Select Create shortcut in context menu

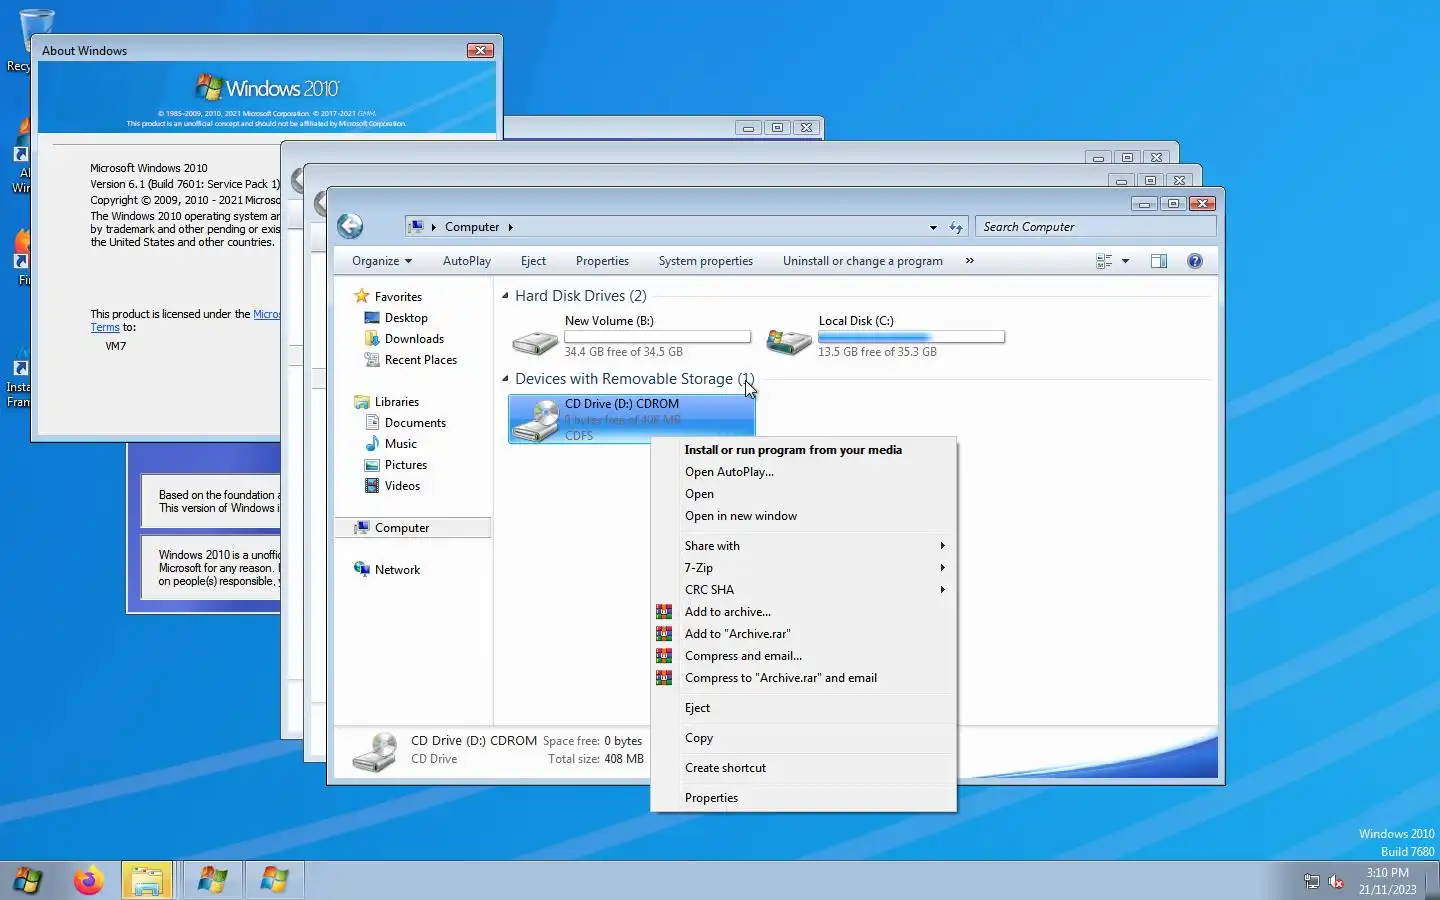coord(804,768)
